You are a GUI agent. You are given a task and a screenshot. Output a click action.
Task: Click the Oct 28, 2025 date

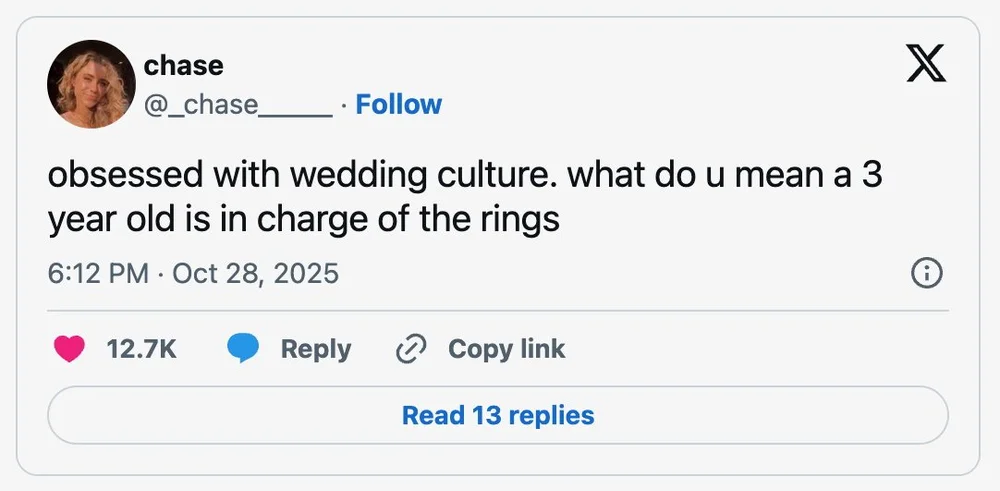coord(256,273)
